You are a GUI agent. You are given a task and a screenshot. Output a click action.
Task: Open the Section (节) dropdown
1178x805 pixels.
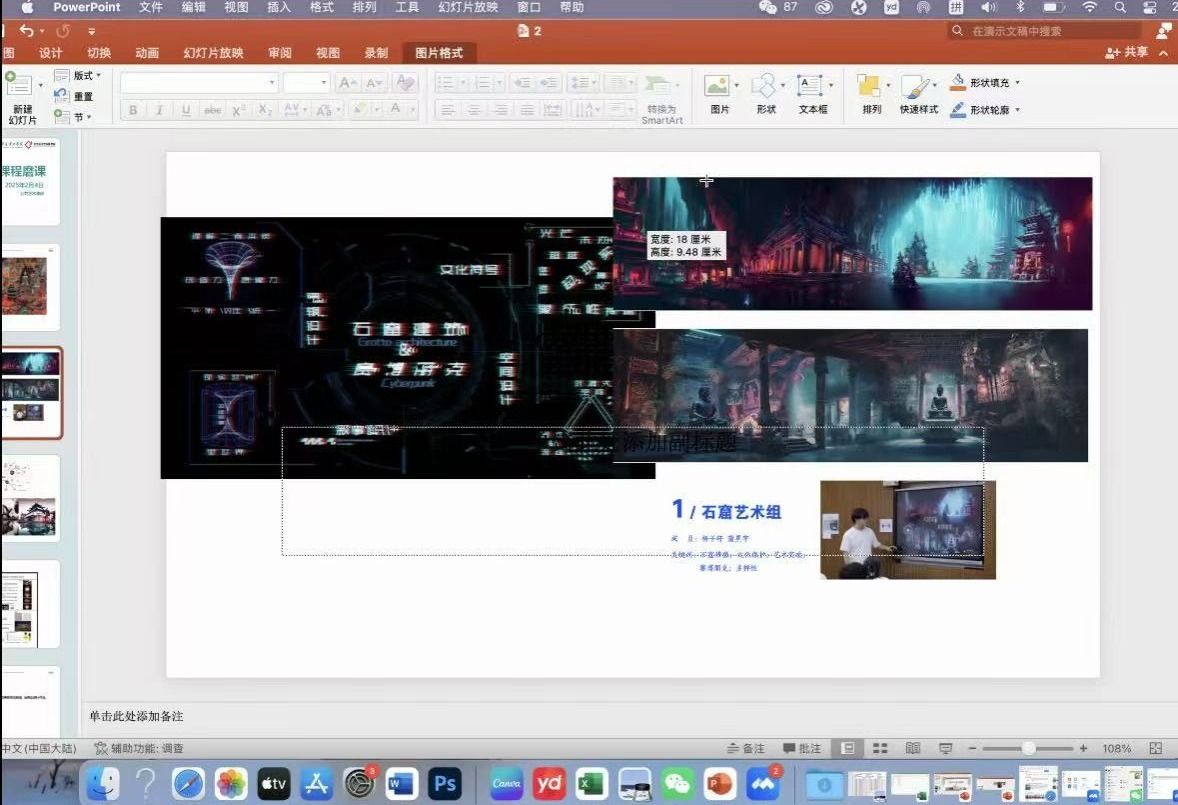point(72,116)
